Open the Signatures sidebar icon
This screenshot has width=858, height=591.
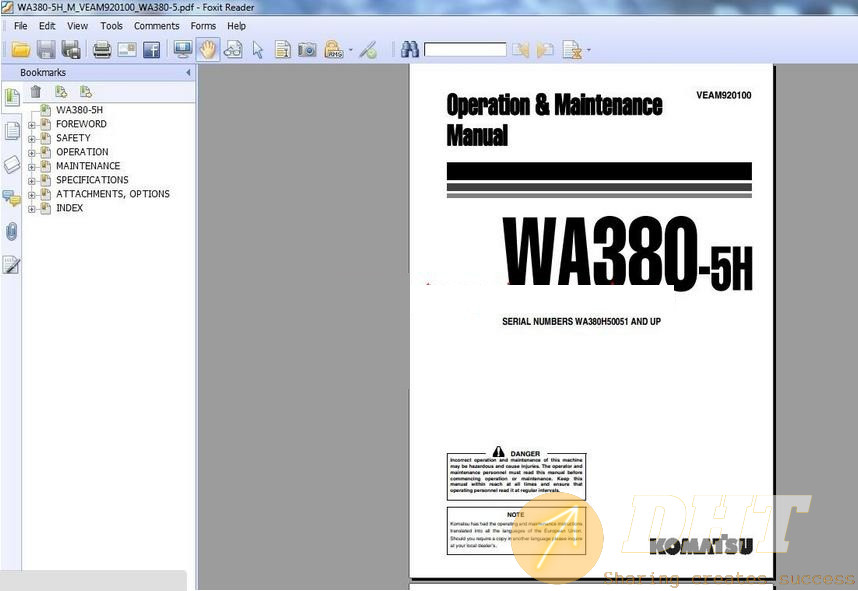11,265
